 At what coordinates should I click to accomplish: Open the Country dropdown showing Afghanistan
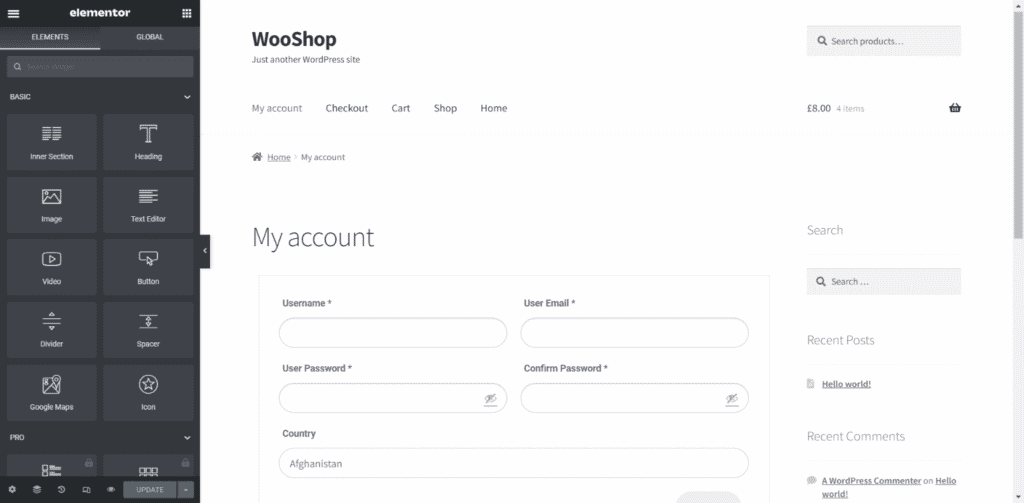(x=513, y=463)
